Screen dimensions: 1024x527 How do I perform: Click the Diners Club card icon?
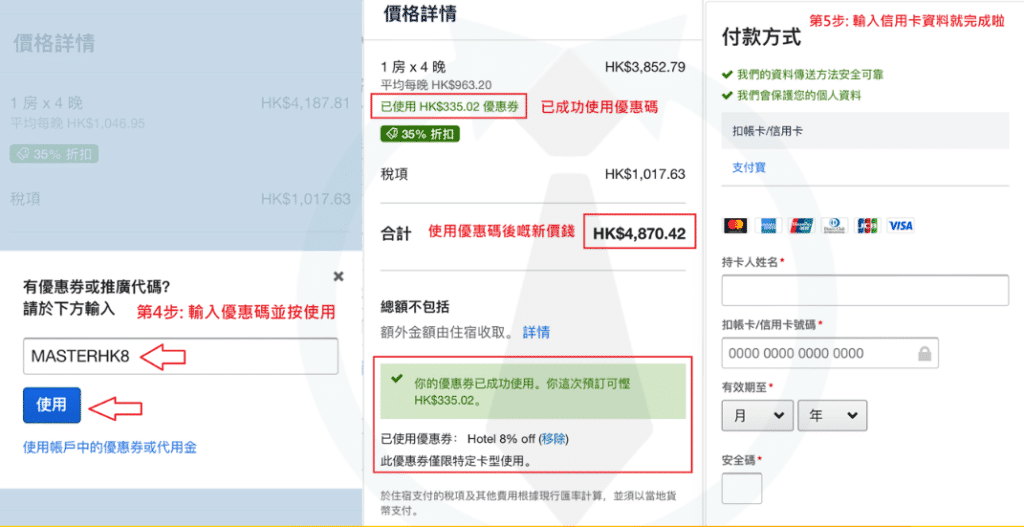[x=834, y=225]
